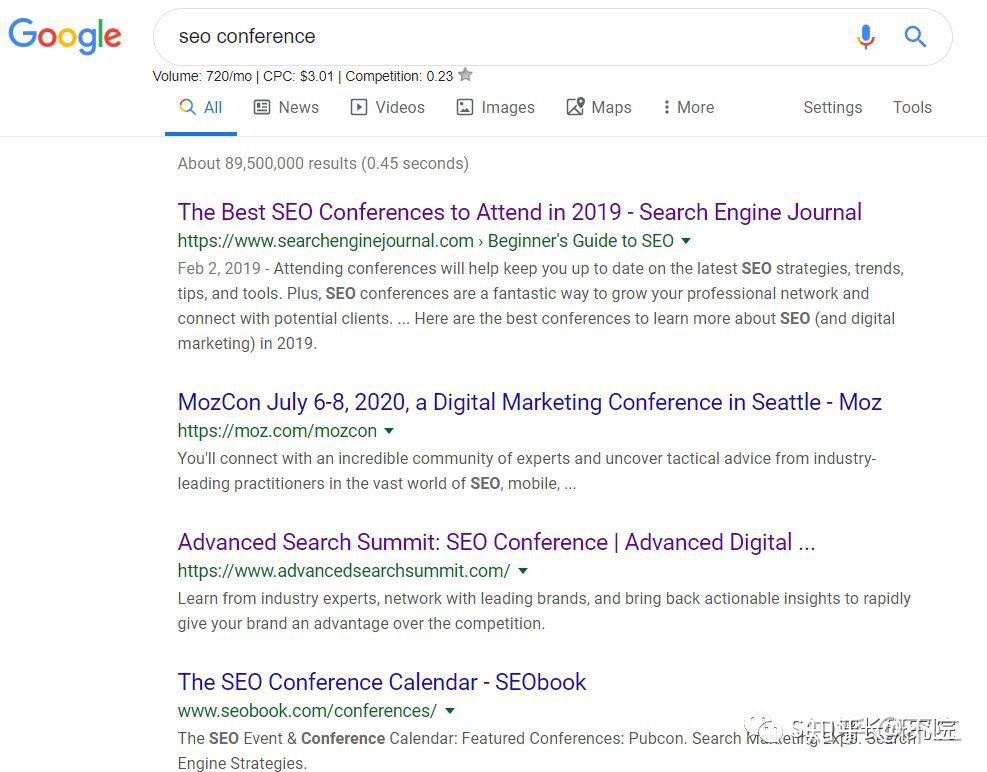This screenshot has width=987, height=772.
Task: Open the SEO Conference Calendar SEObook link
Action: pyautogui.click(x=381, y=682)
